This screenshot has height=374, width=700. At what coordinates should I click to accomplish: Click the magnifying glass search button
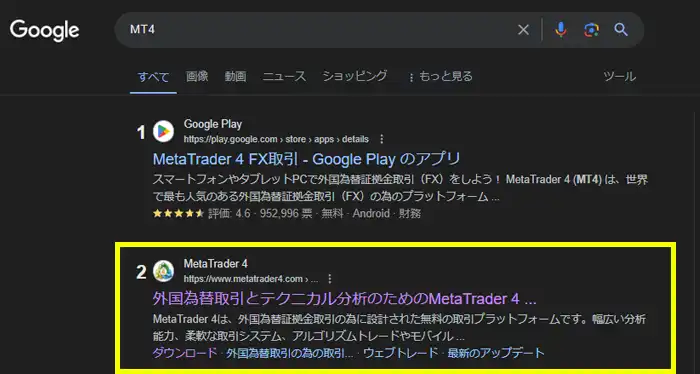point(621,30)
